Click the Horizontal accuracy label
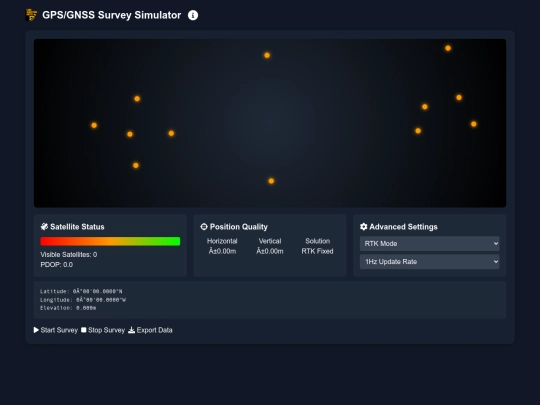 coord(222,241)
